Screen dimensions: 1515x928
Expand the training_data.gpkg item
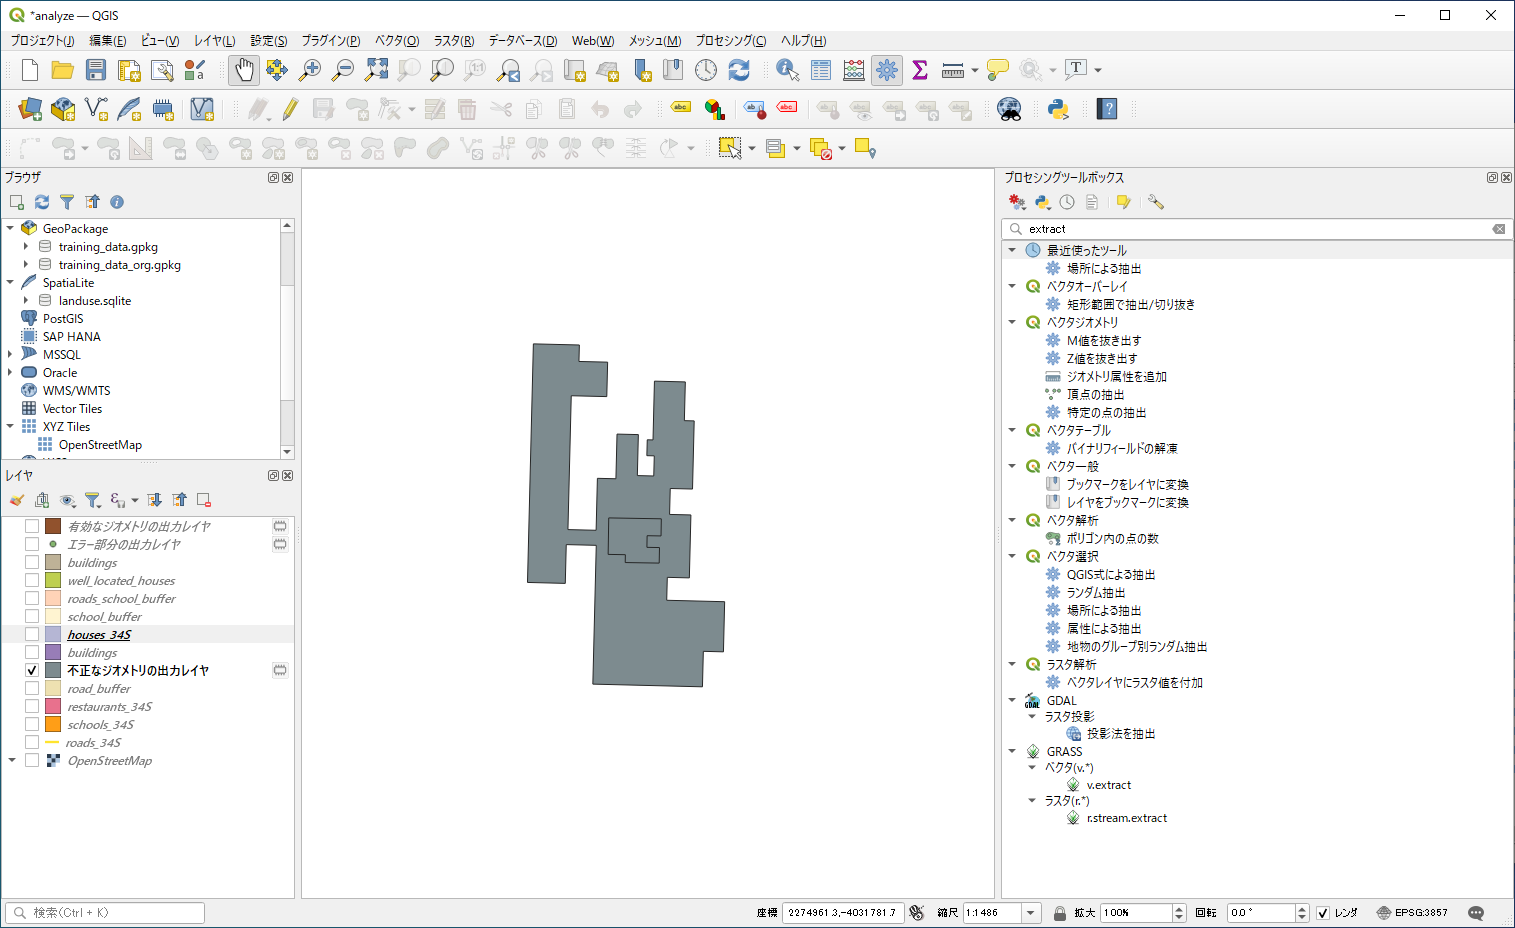coord(27,246)
